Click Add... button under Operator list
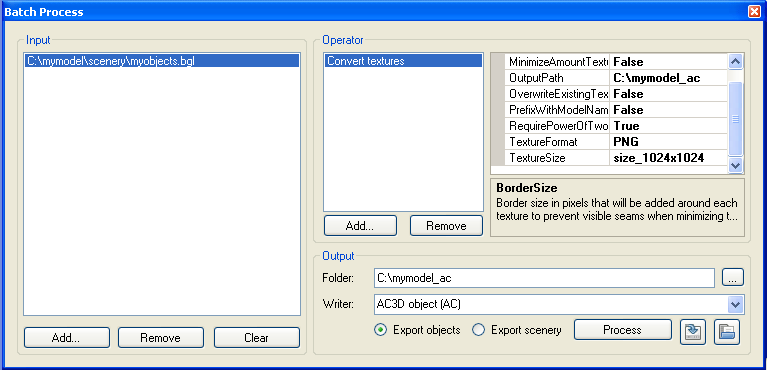The image size is (767, 370). (x=360, y=226)
